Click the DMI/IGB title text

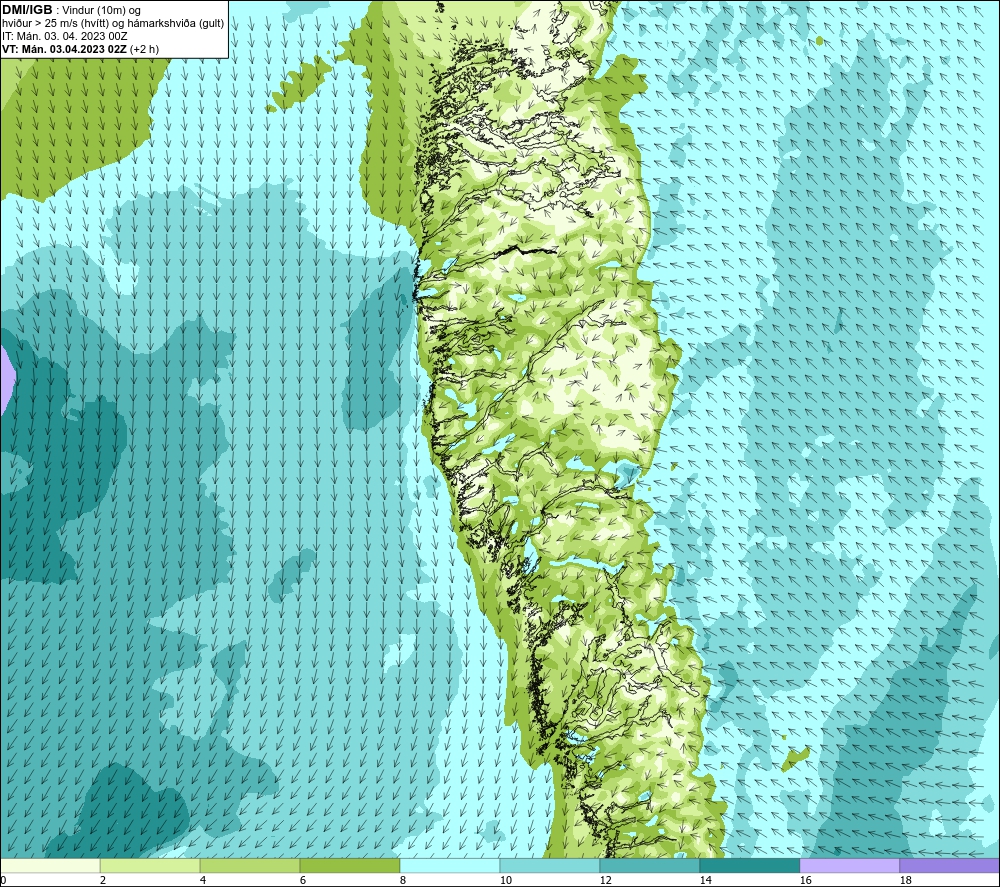point(27,10)
